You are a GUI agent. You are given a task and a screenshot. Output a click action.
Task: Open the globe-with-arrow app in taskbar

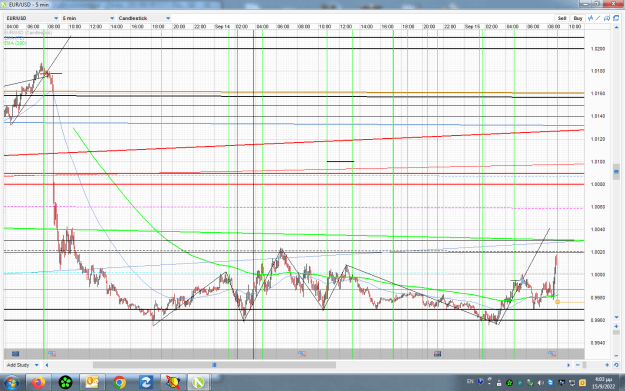click(173, 383)
